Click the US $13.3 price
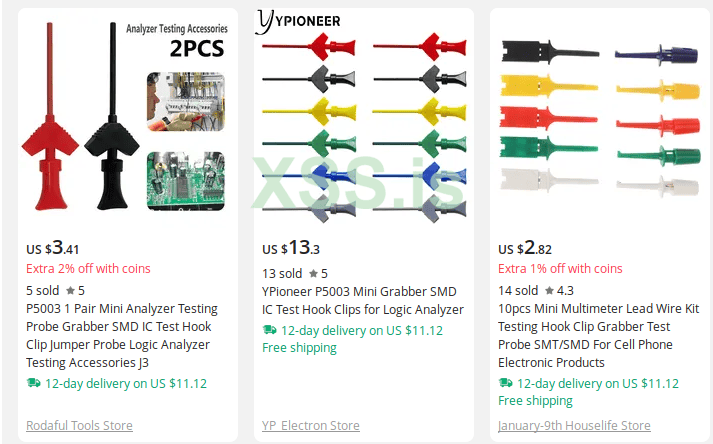Viewport: 713px width, 444px height. point(291,247)
